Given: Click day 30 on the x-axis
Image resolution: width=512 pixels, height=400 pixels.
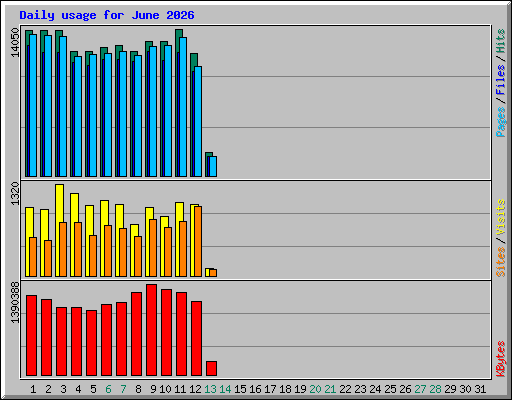Looking at the screenshot, I should pos(465,389).
